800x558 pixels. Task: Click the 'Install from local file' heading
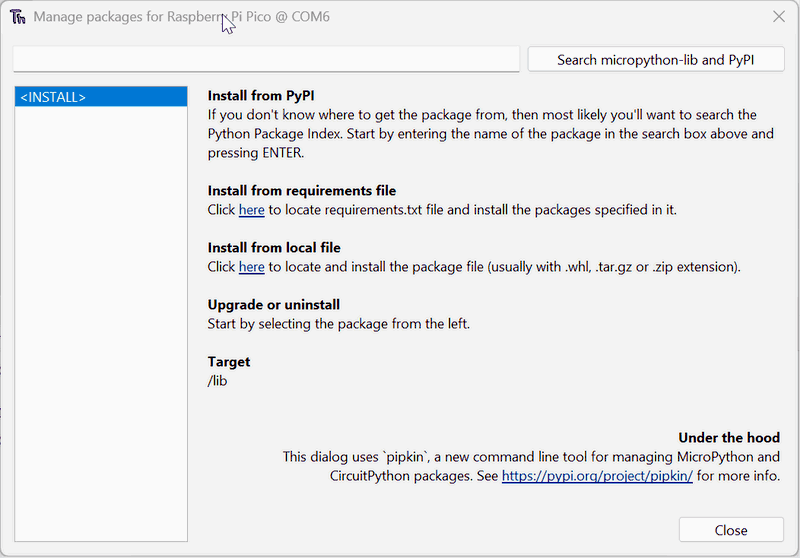click(274, 248)
